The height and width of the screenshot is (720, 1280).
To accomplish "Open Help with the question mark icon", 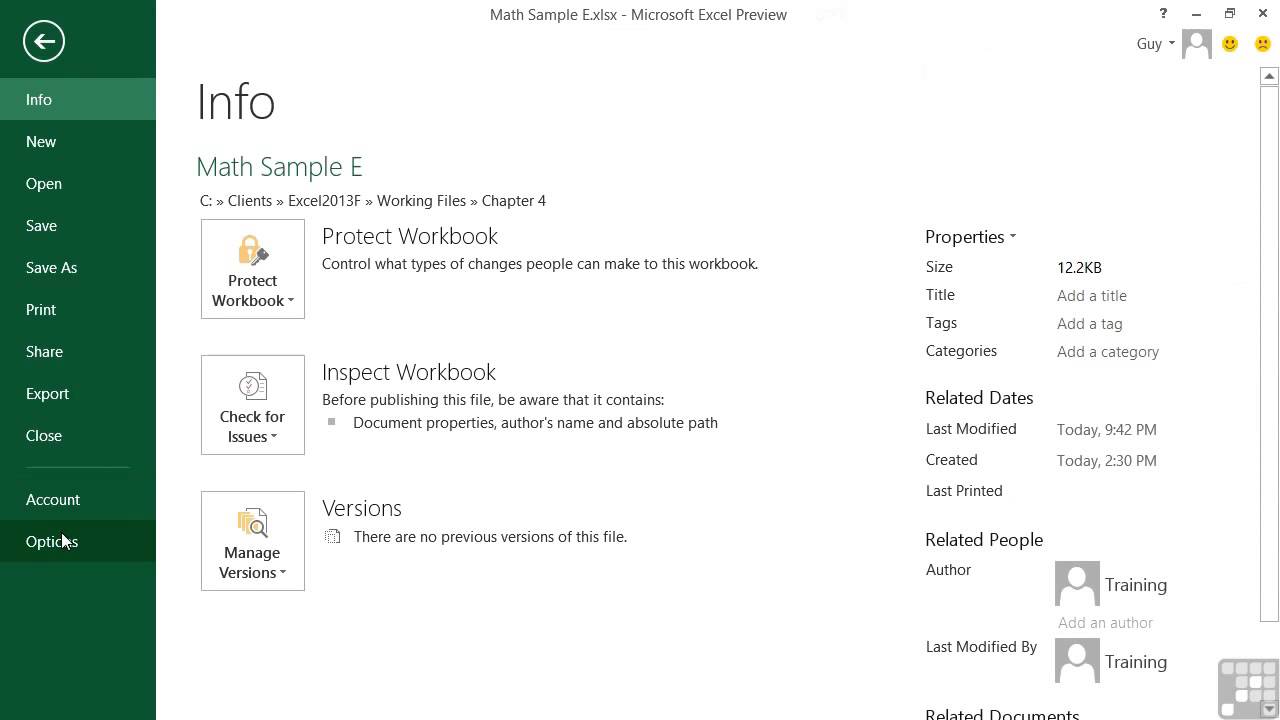I will pos(1163,14).
